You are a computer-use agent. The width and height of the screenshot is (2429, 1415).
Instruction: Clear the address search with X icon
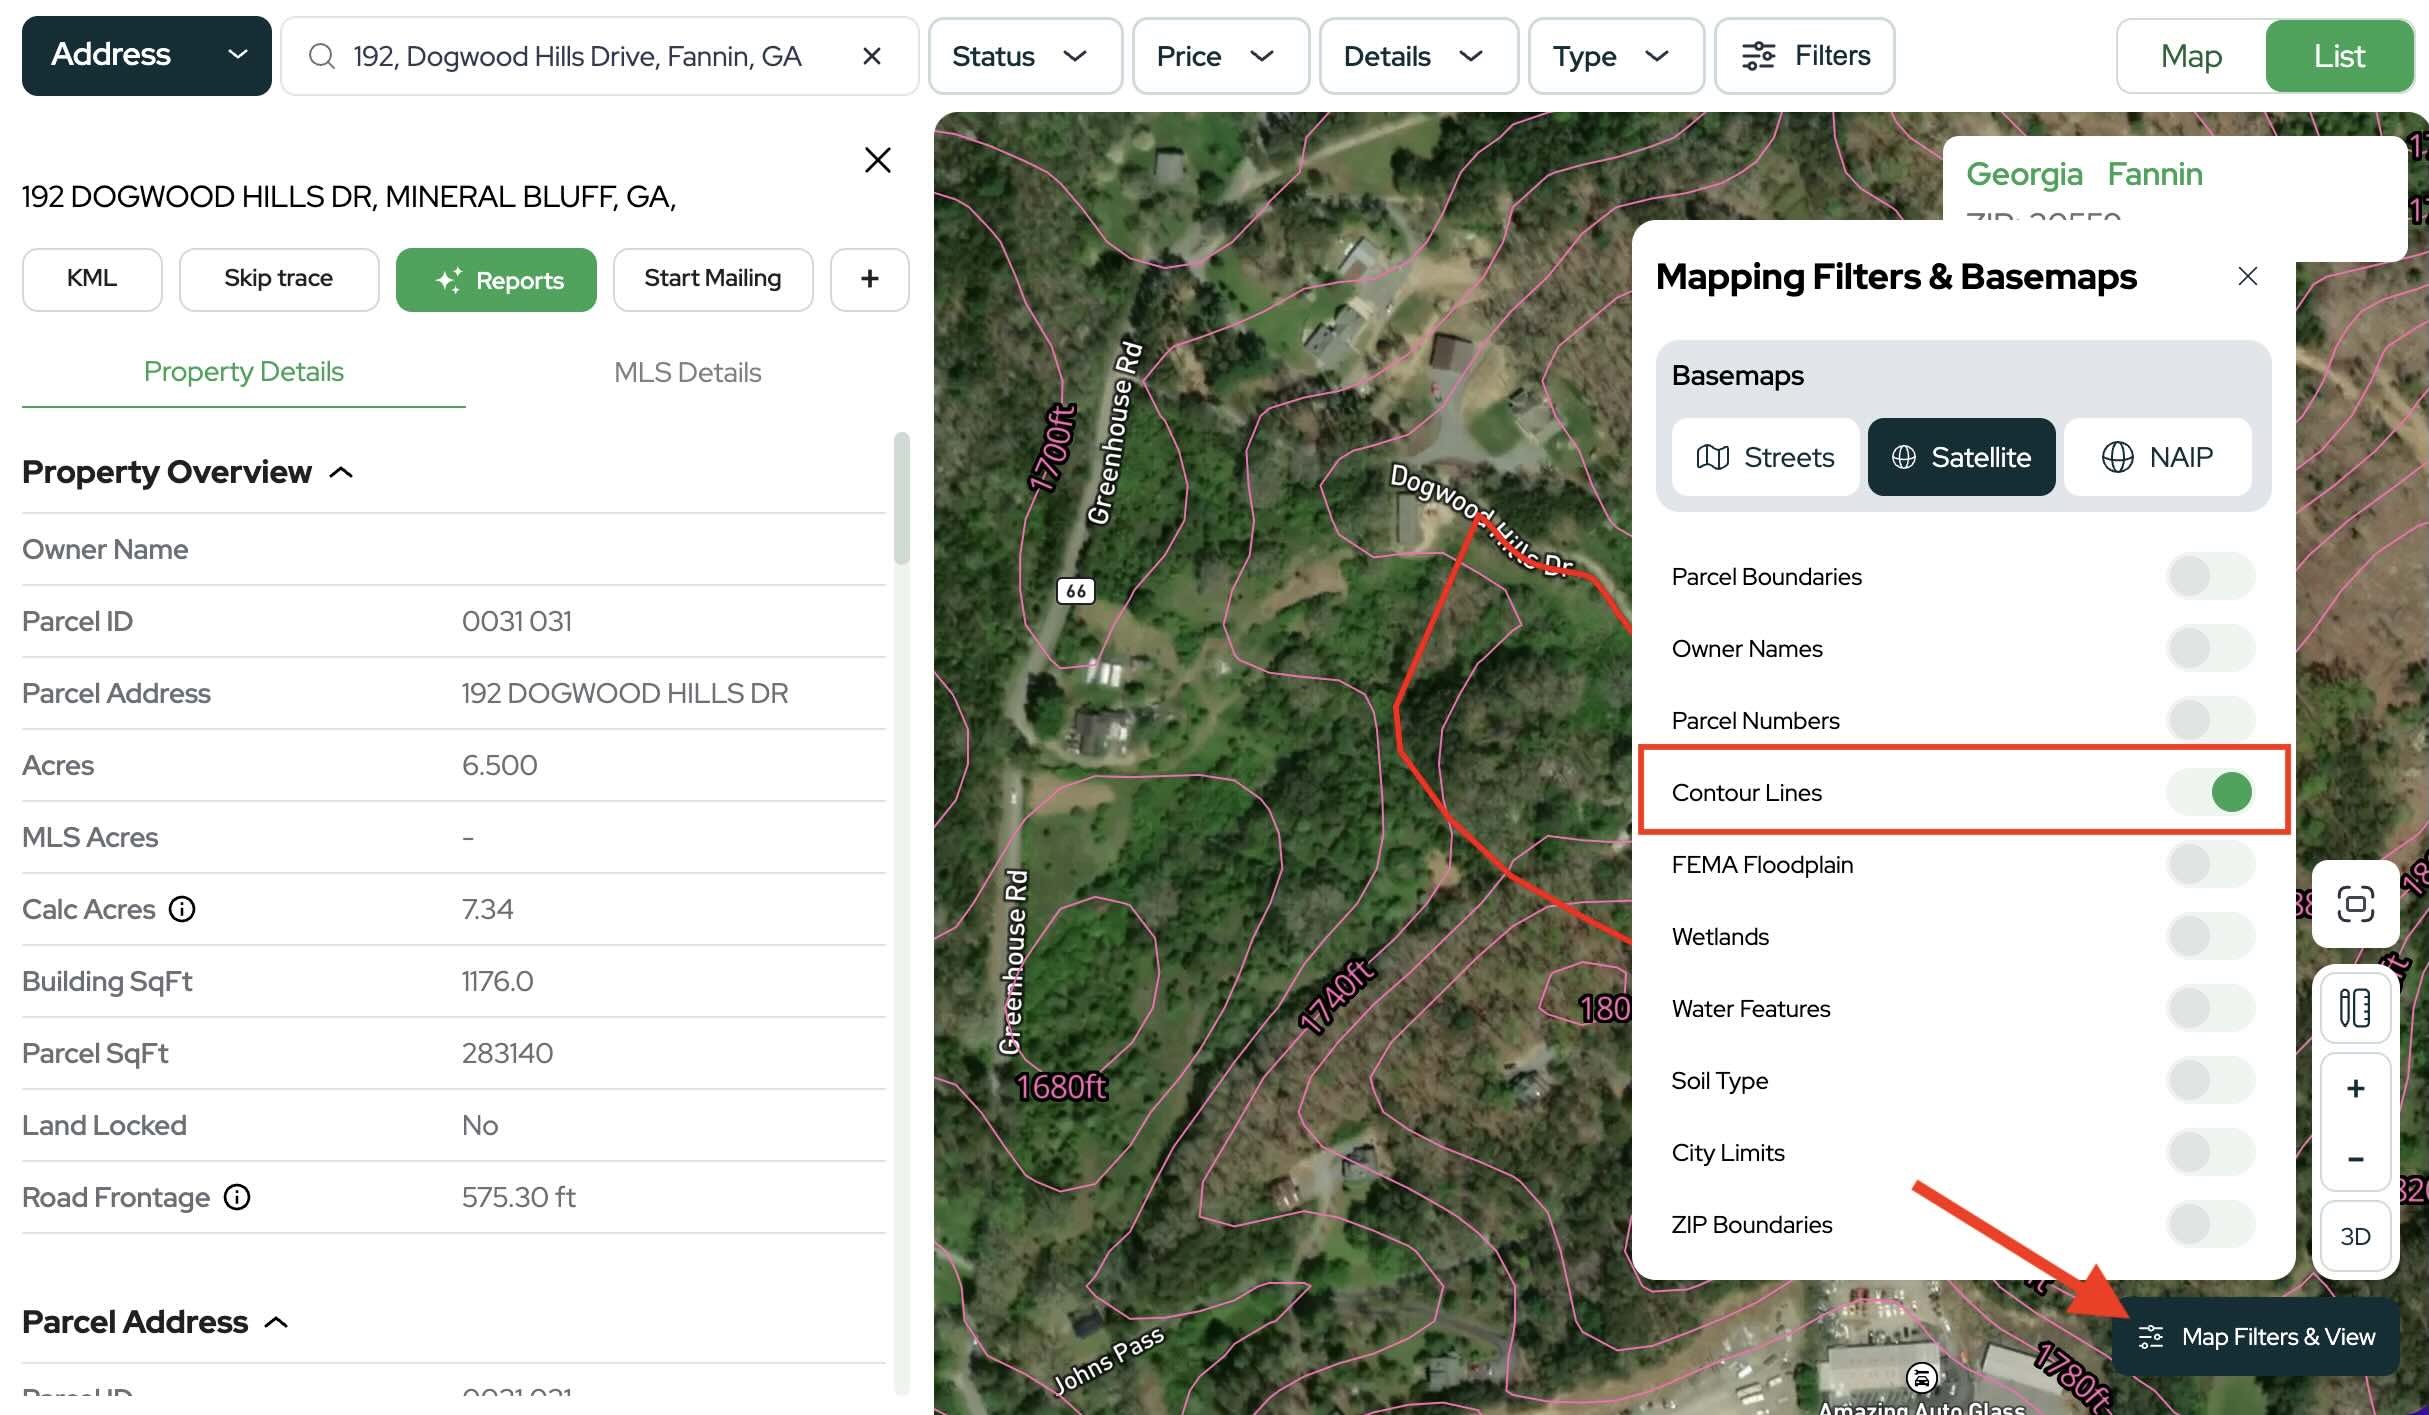coord(871,56)
